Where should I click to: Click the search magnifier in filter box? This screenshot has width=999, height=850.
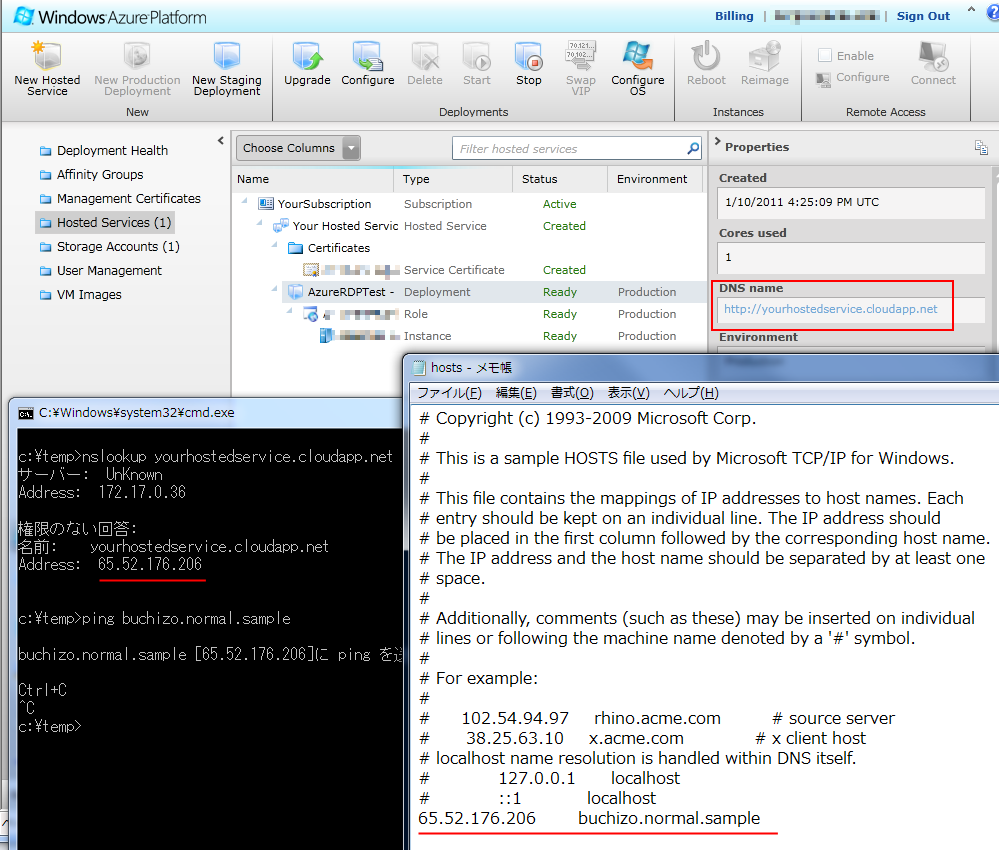pos(693,149)
